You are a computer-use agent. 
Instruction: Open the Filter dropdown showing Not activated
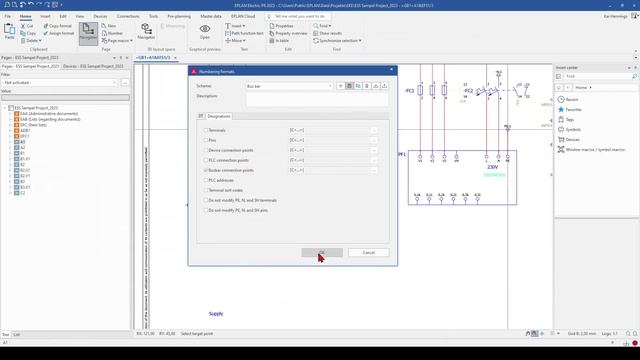click(x=59, y=82)
